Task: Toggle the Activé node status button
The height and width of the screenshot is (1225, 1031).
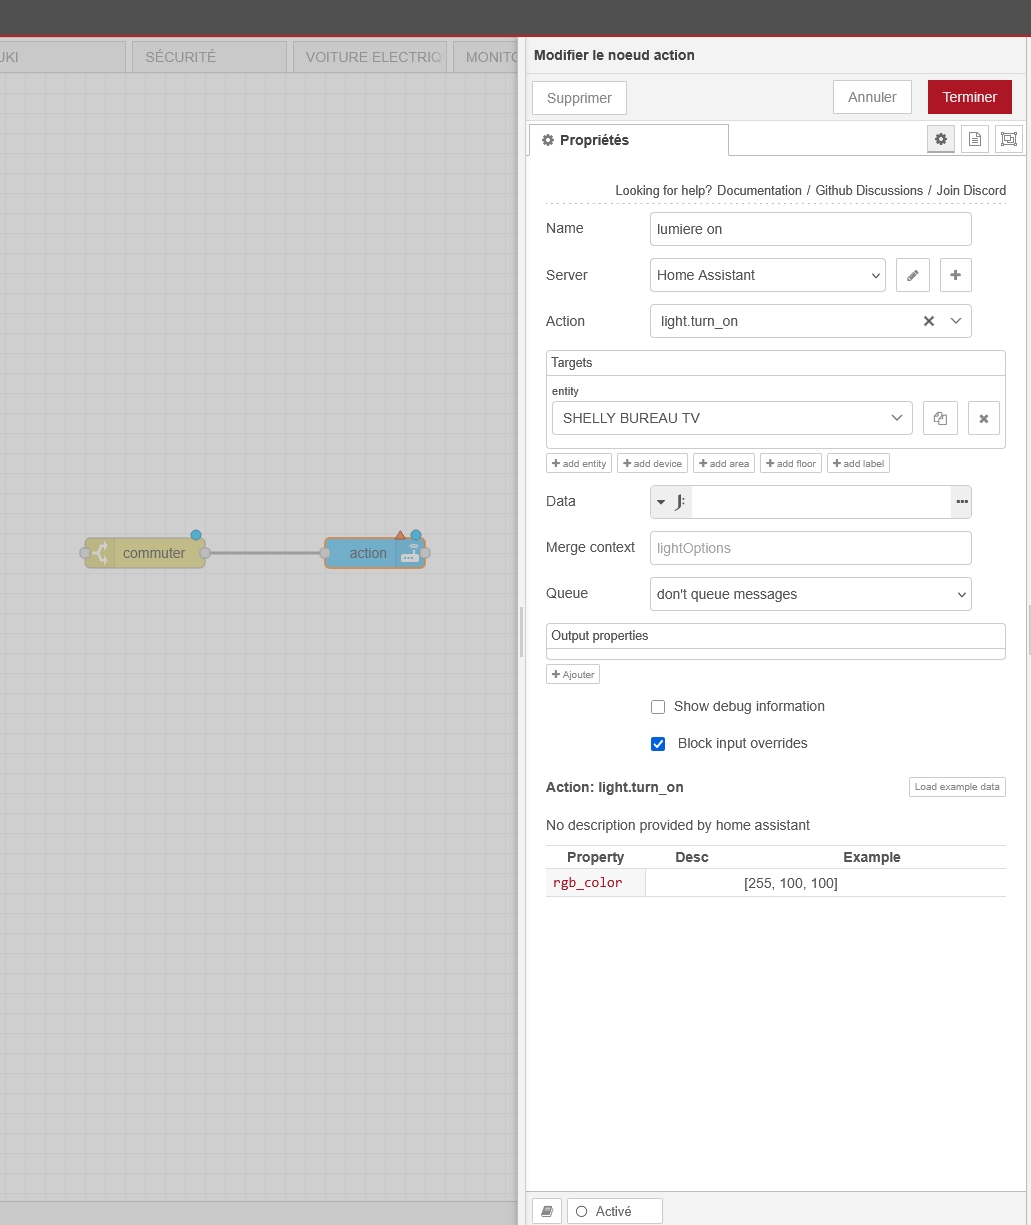Action: (x=615, y=1211)
